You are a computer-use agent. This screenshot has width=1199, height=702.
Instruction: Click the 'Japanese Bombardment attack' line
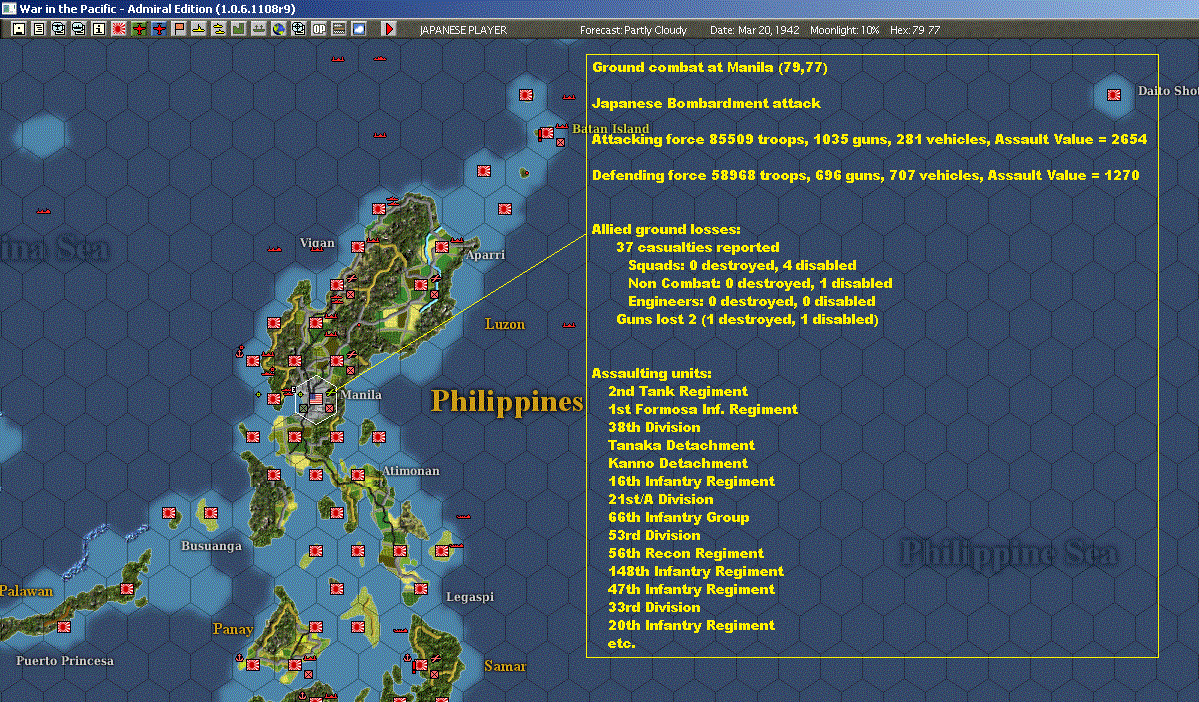(706, 103)
